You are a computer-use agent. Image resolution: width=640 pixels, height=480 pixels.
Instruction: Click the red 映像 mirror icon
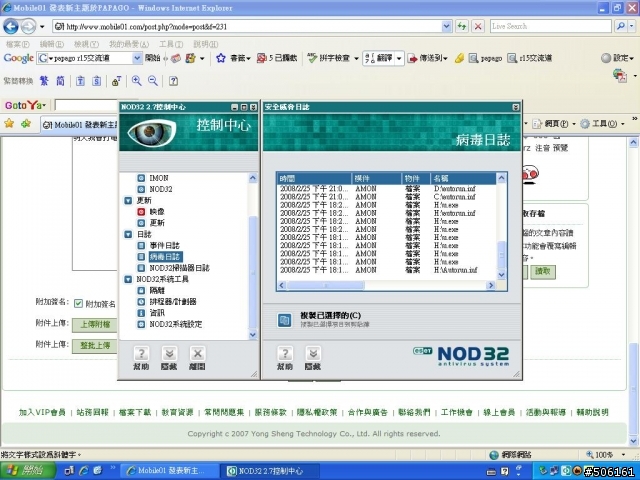[141, 212]
